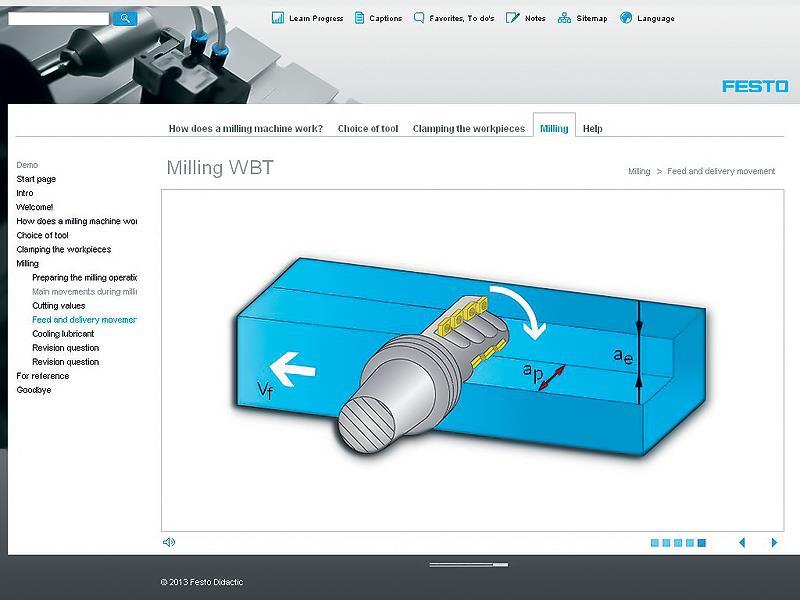
Task: Open second Revision question above For reference
Action: [66, 362]
